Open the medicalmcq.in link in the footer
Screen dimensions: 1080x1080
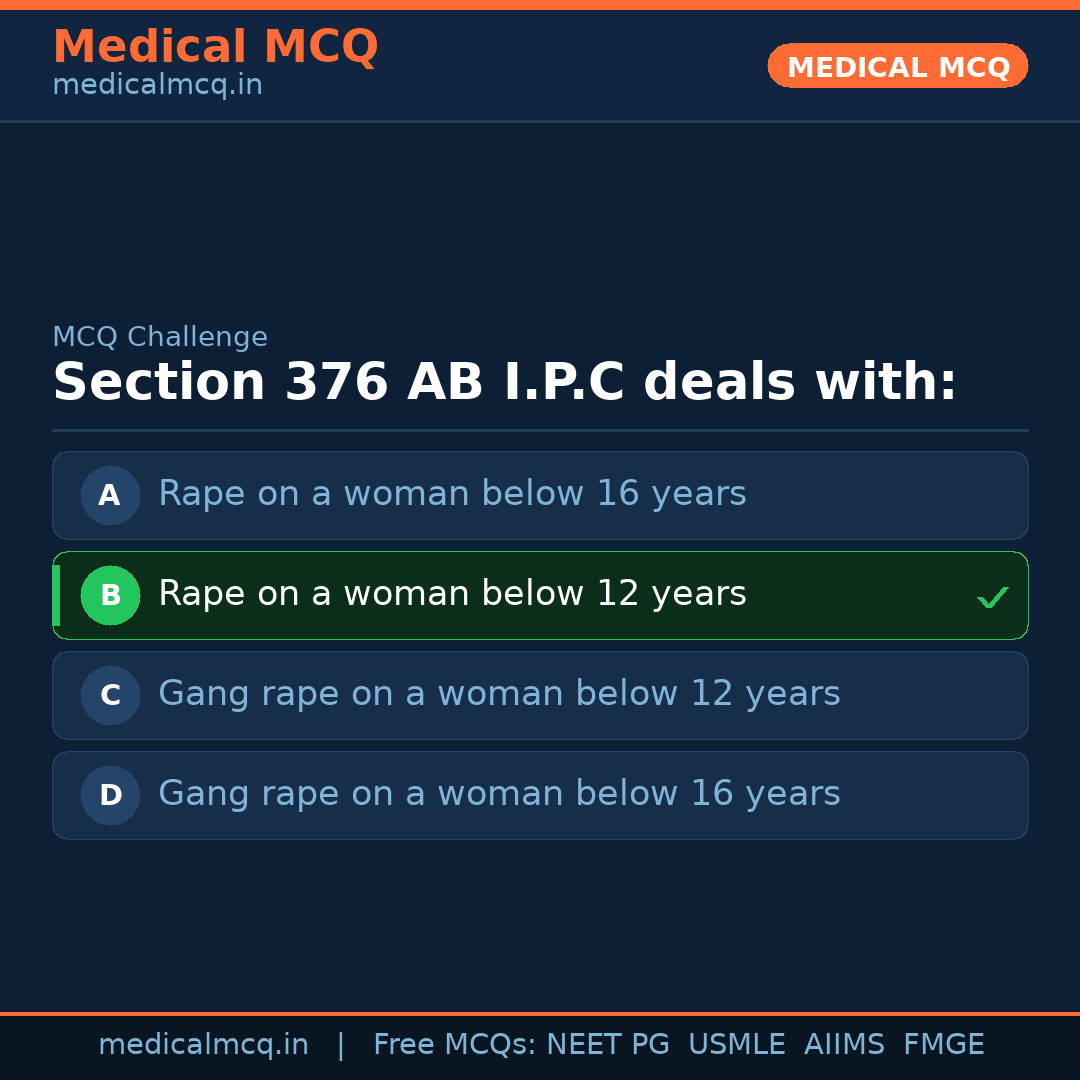[203, 1045]
